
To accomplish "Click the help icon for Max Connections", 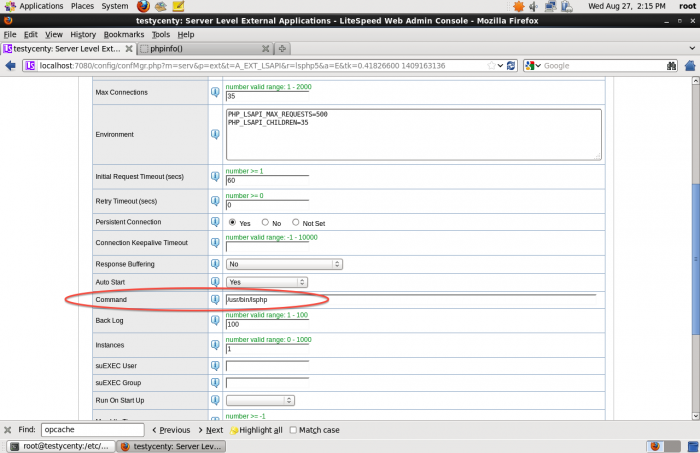I will 215,92.
